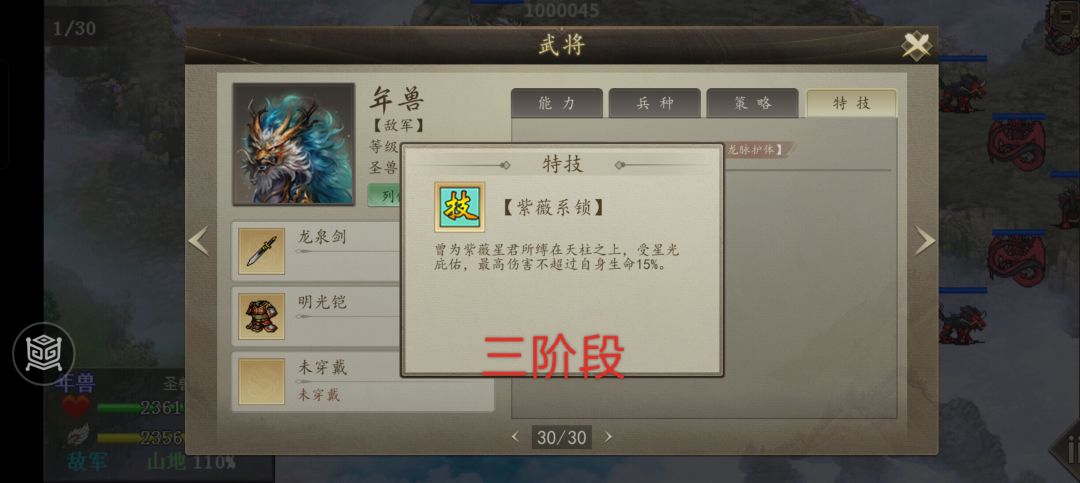Switch to the 能力 tab
This screenshot has height=483, width=1080.
click(557, 103)
